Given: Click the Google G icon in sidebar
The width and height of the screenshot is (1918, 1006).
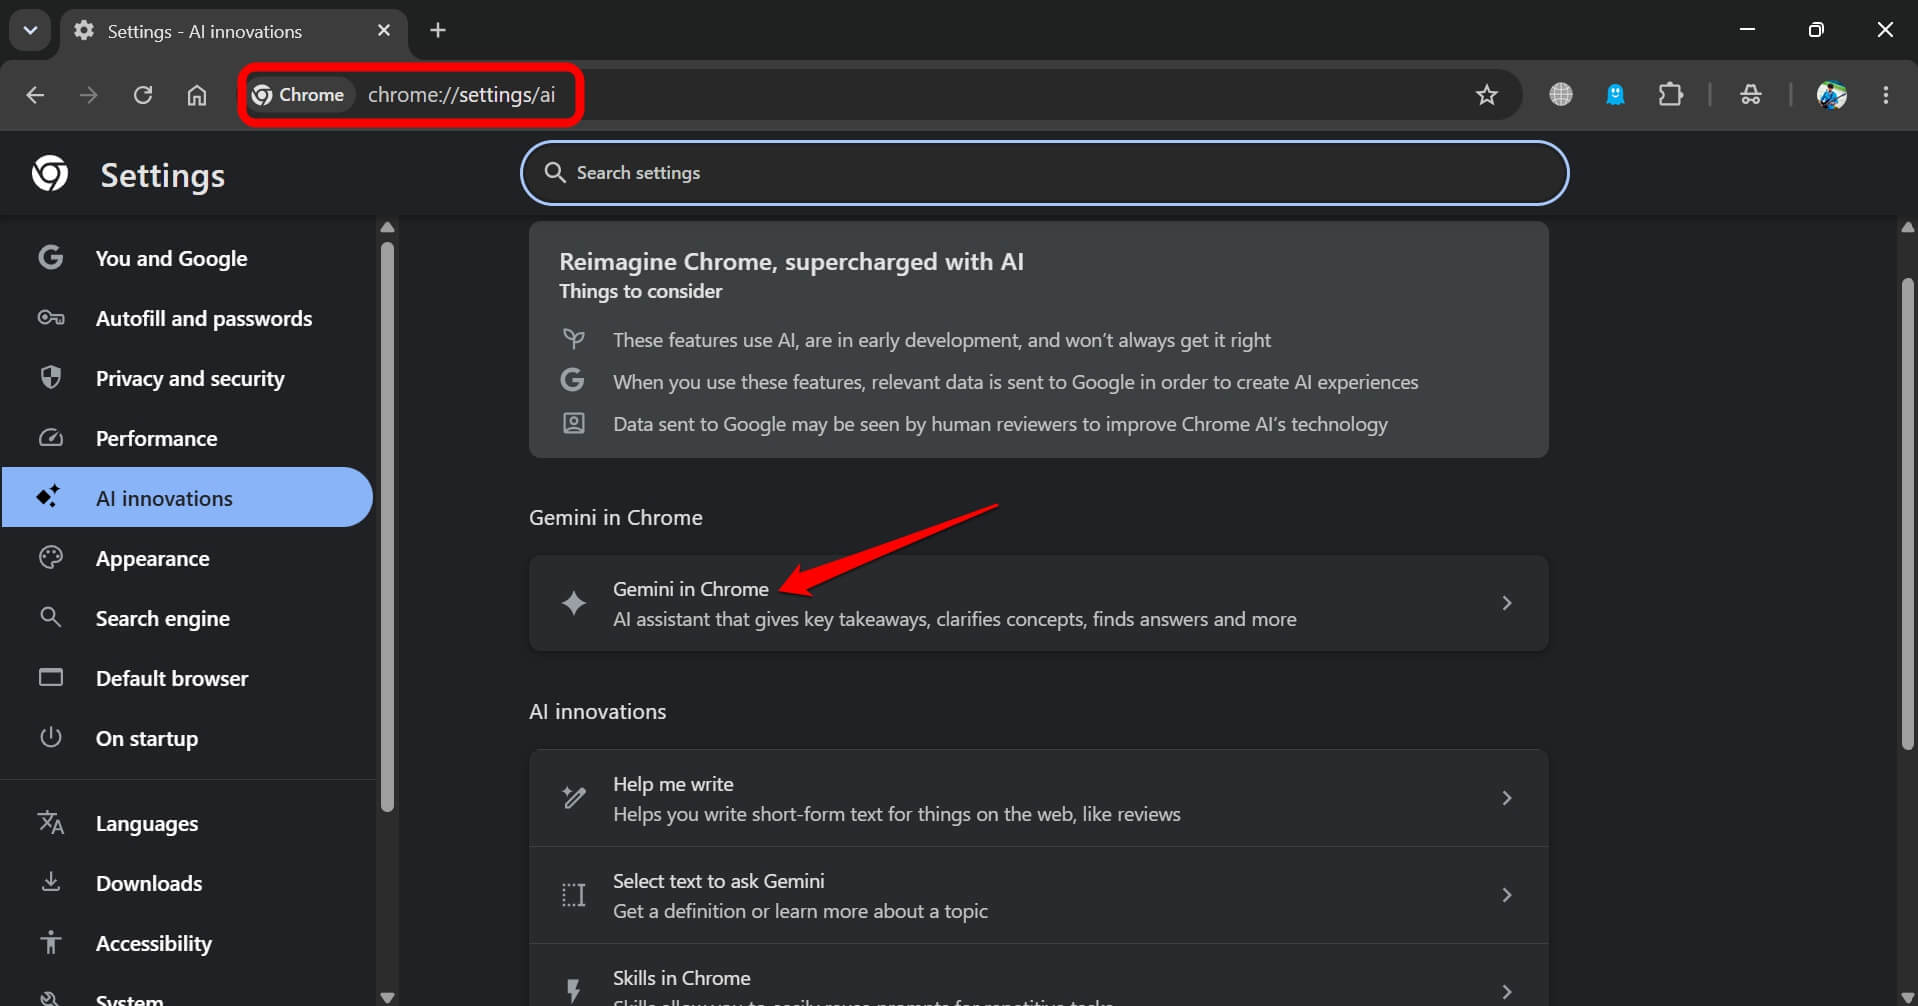Looking at the screenshot, I should point(51,257).
